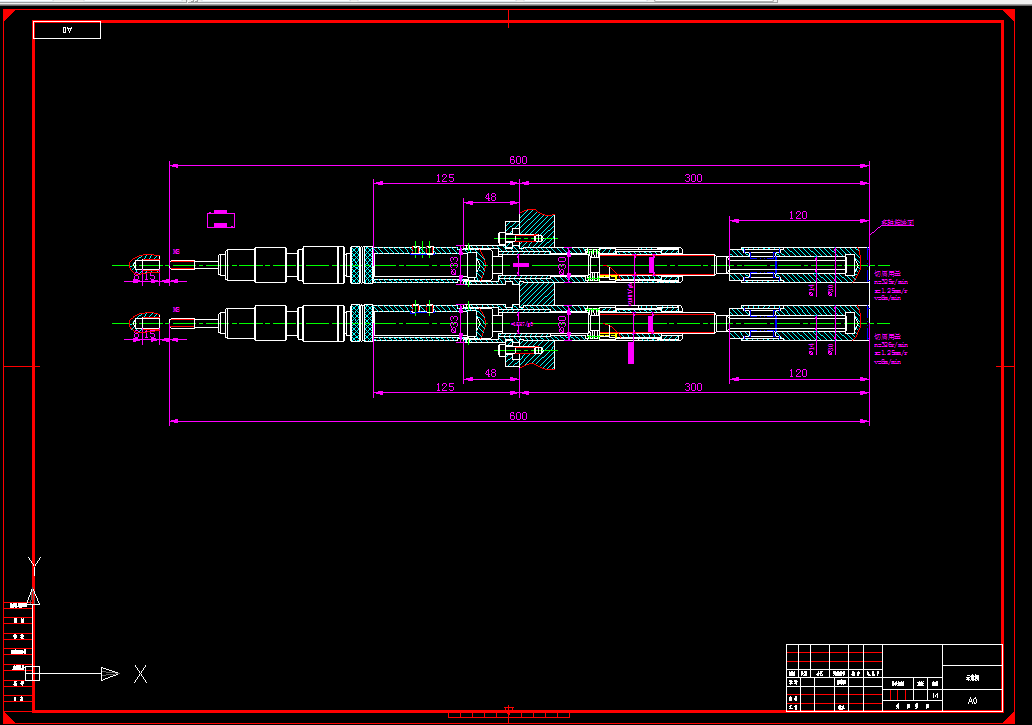Image resolution: width=1032 pixels, height=725 pixels.
Task: Select the top 600 overall dimension text
Action: tap(518, 160)
